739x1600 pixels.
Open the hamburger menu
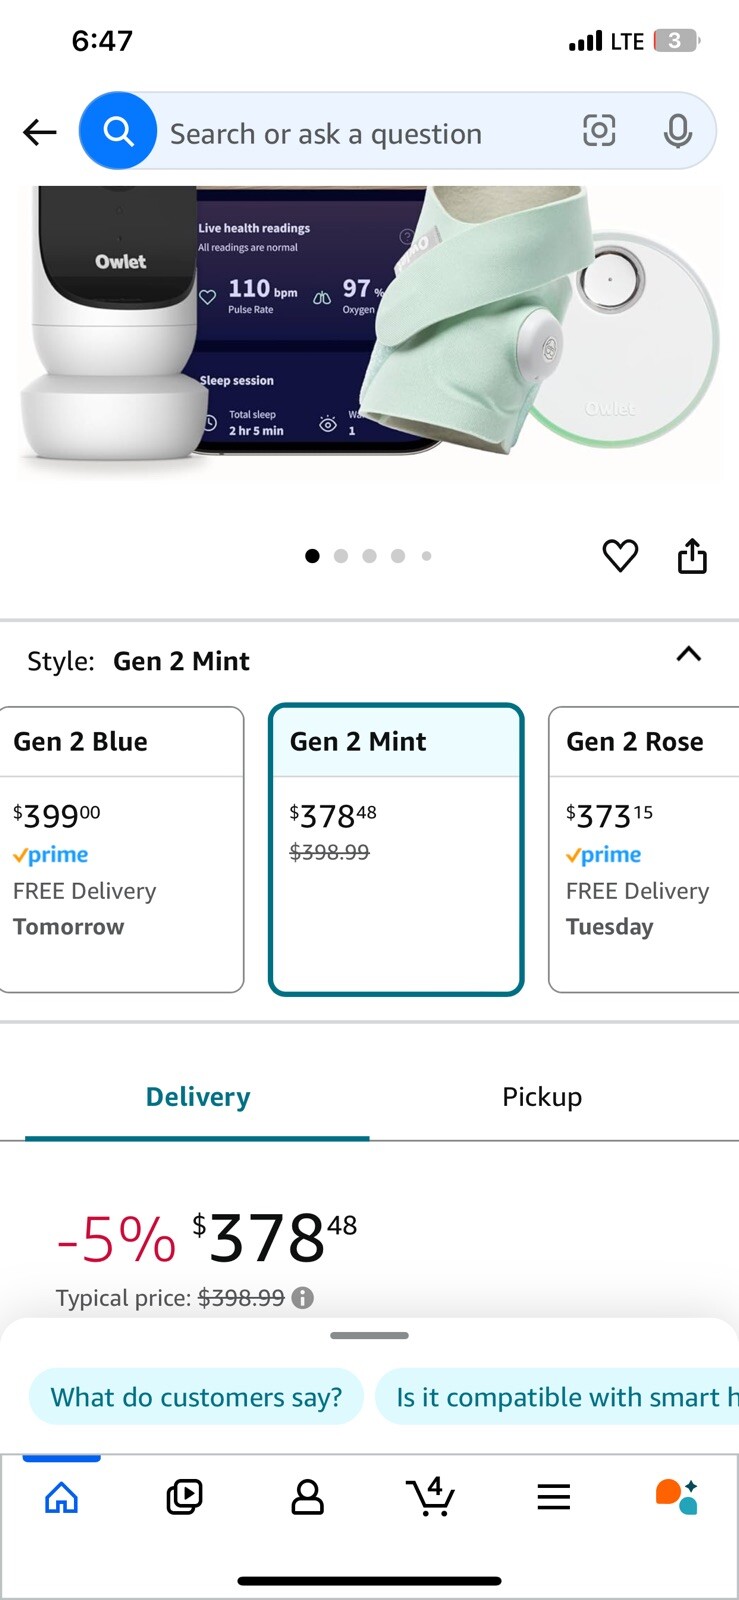point(553,1497)
